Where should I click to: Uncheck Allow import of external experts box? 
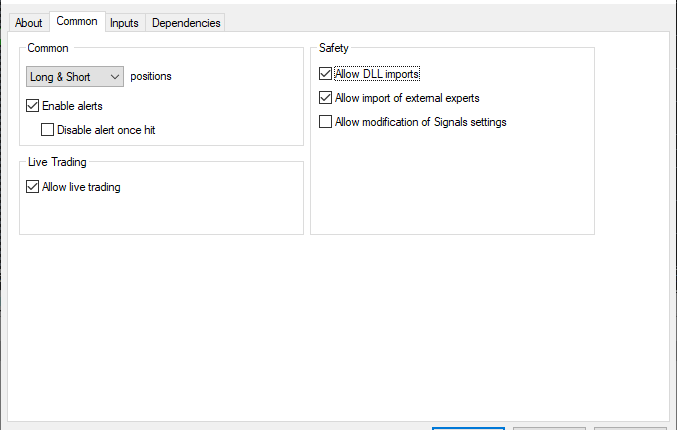coord(325,98)
